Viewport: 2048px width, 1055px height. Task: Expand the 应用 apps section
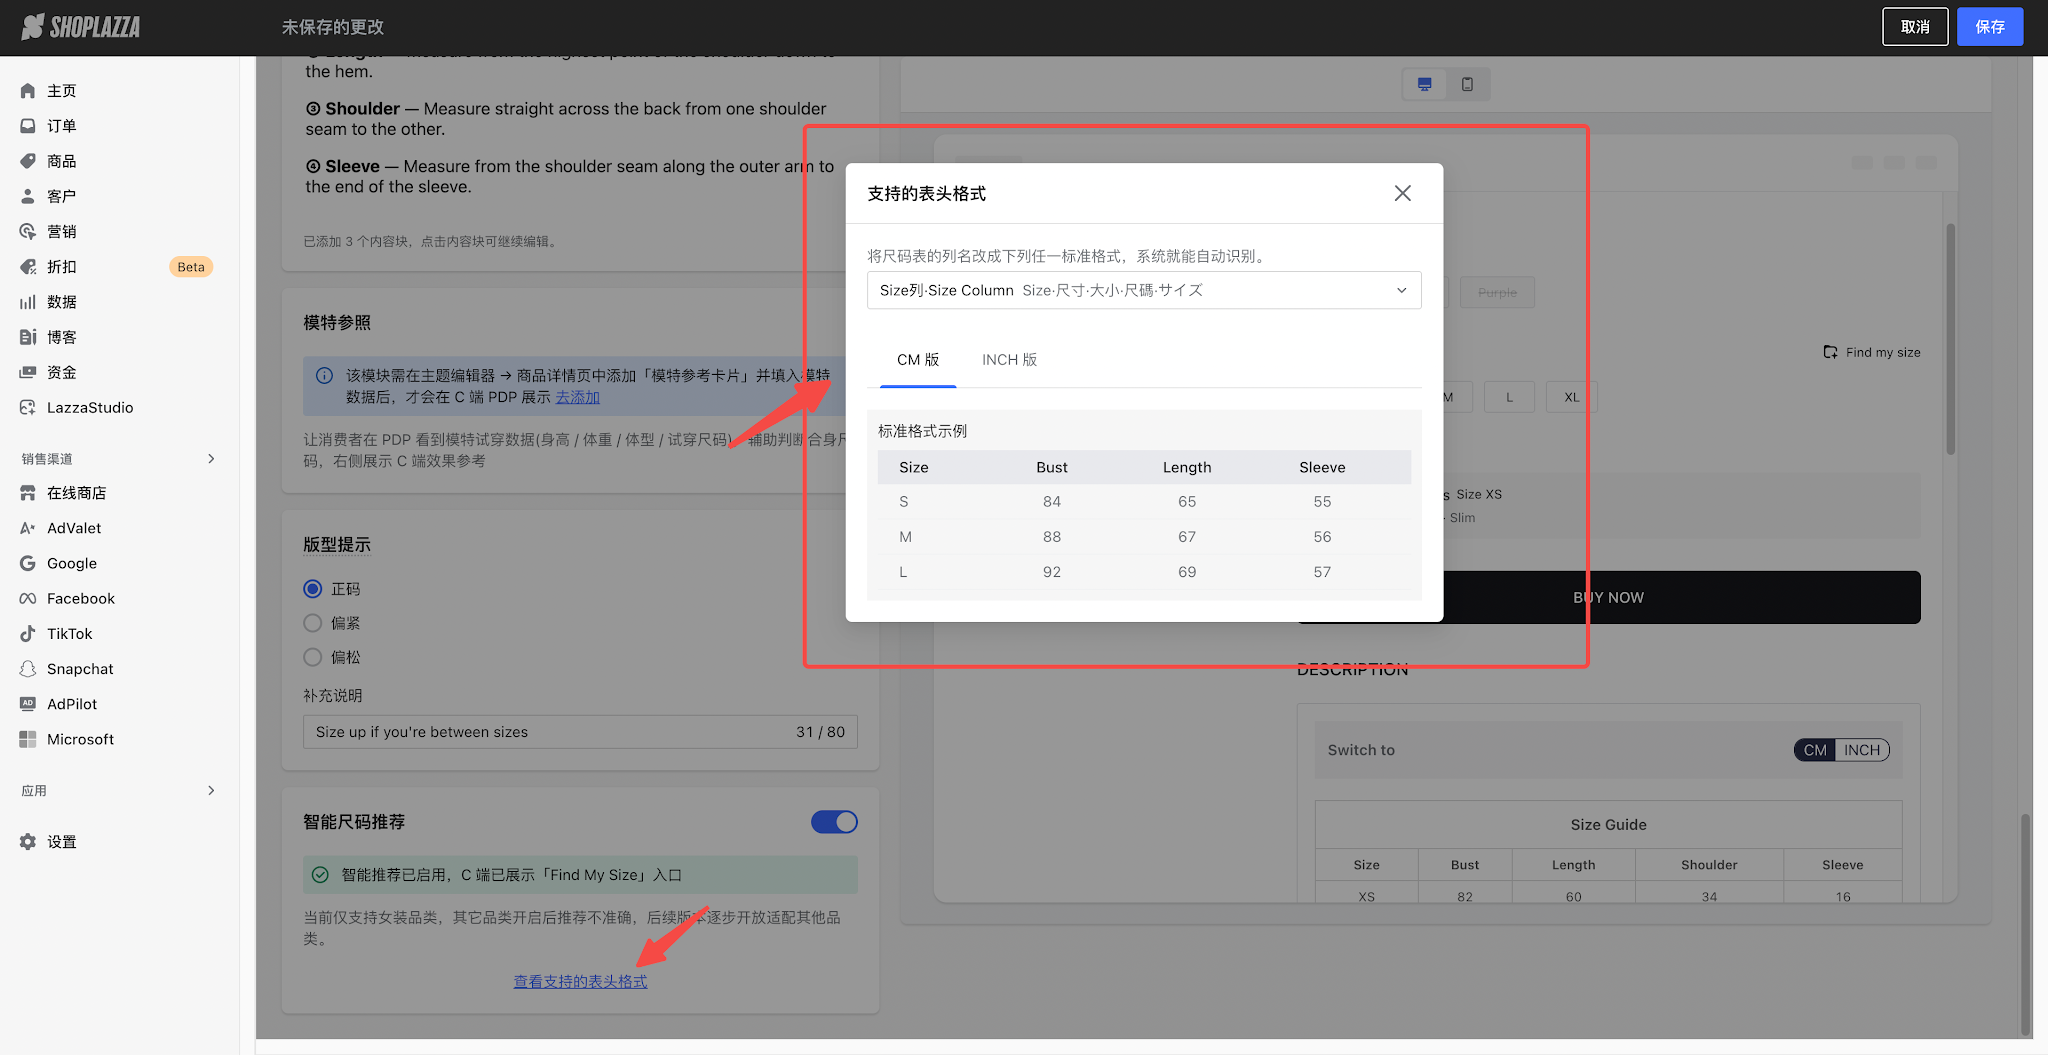[x=211, y=791]
